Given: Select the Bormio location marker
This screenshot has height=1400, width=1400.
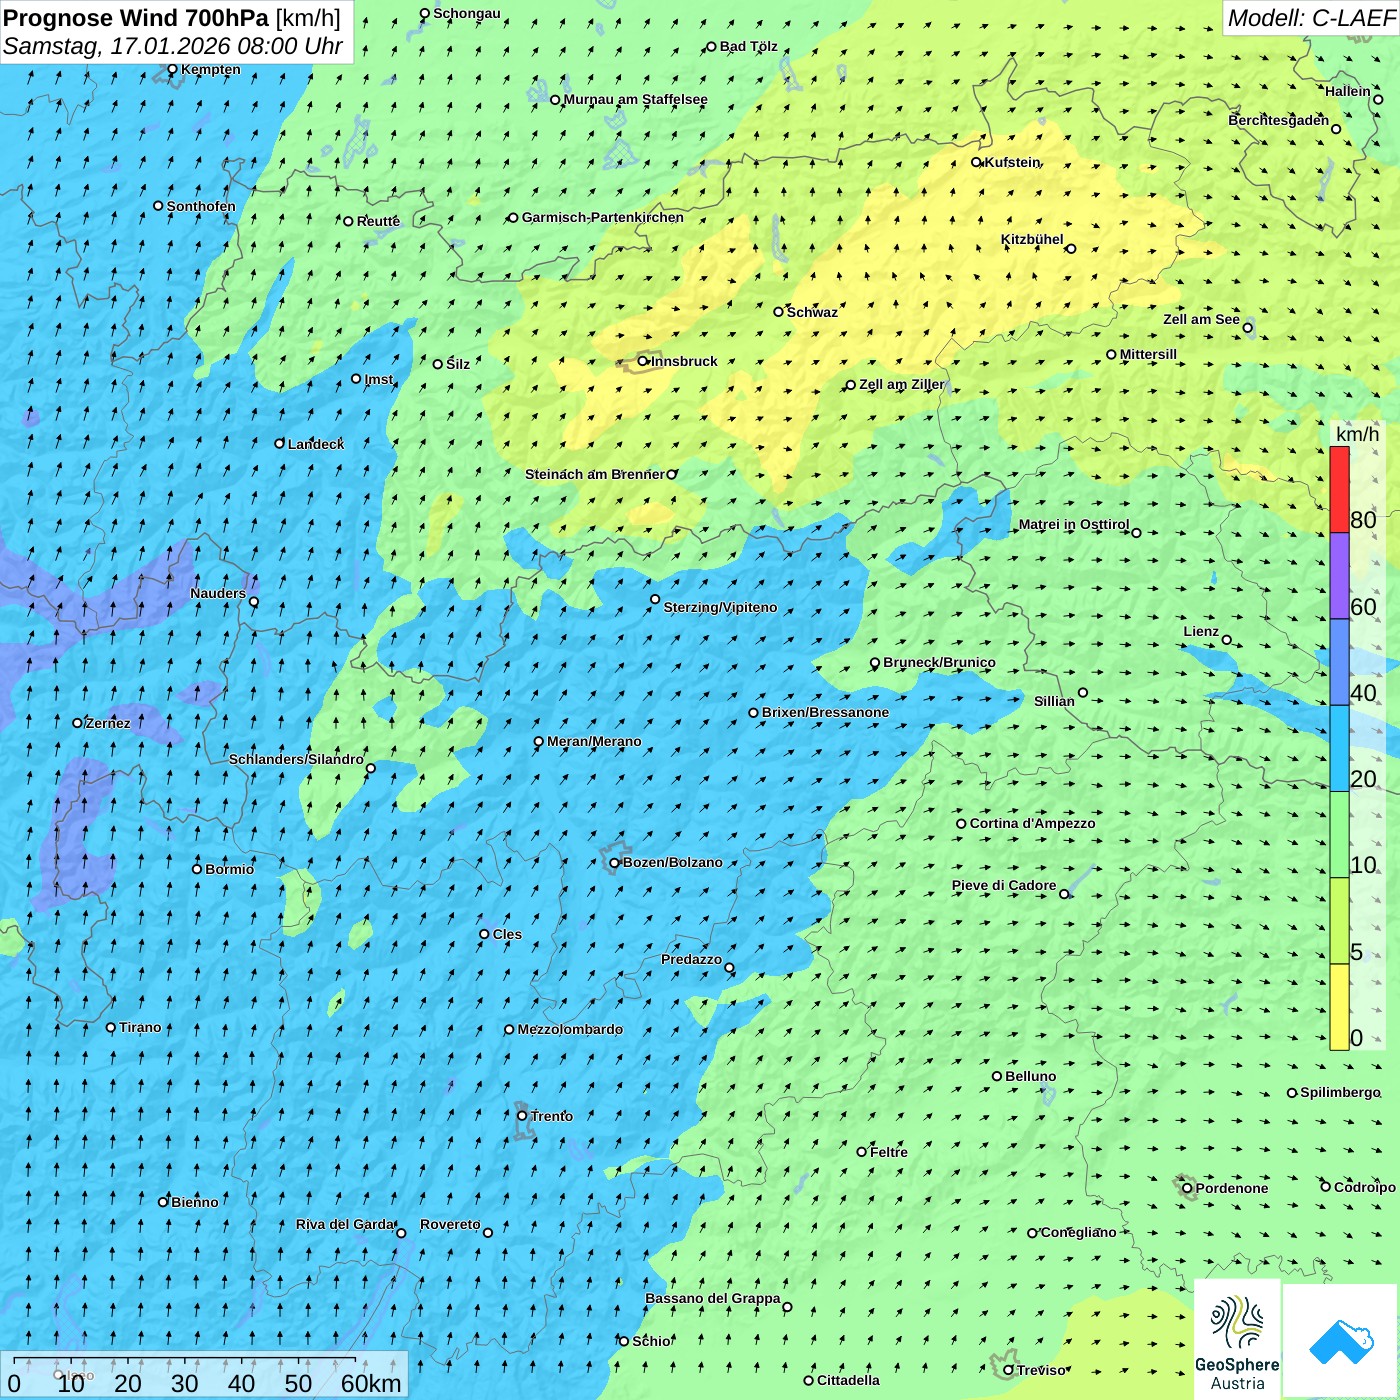Looking at the screenshot, I should tap(197, 869).
